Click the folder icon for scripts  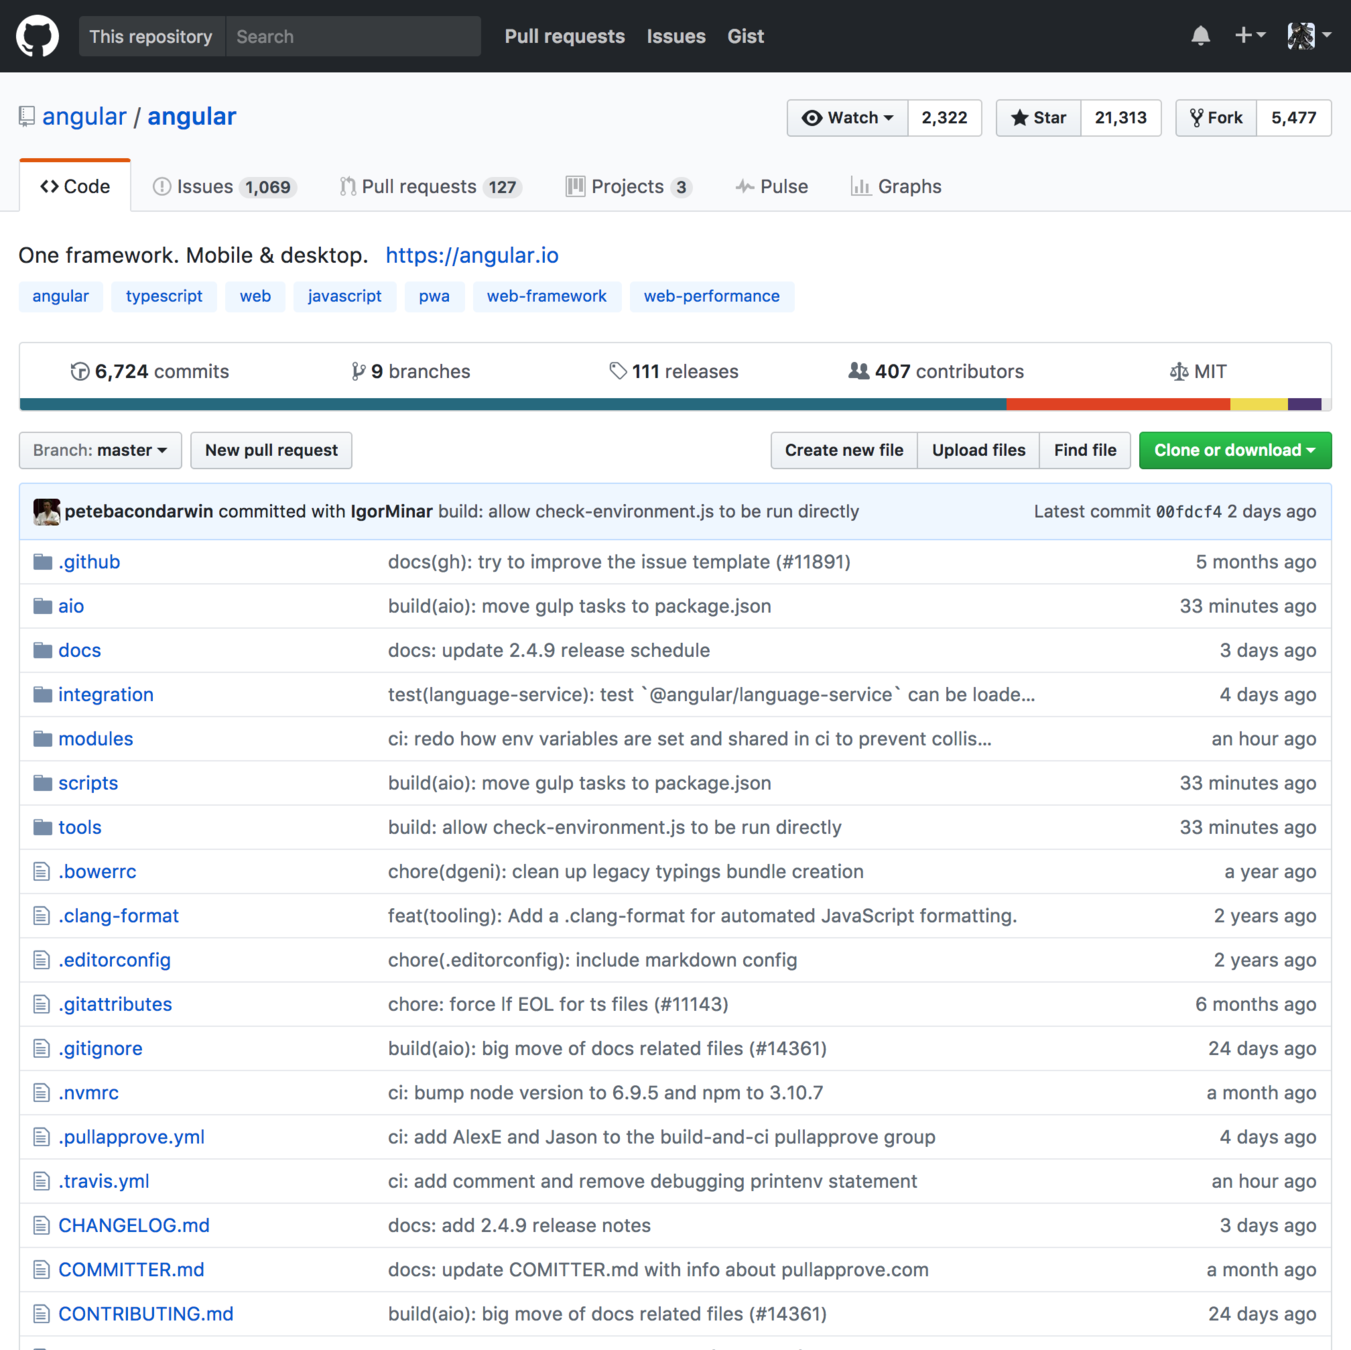[42, 783]
